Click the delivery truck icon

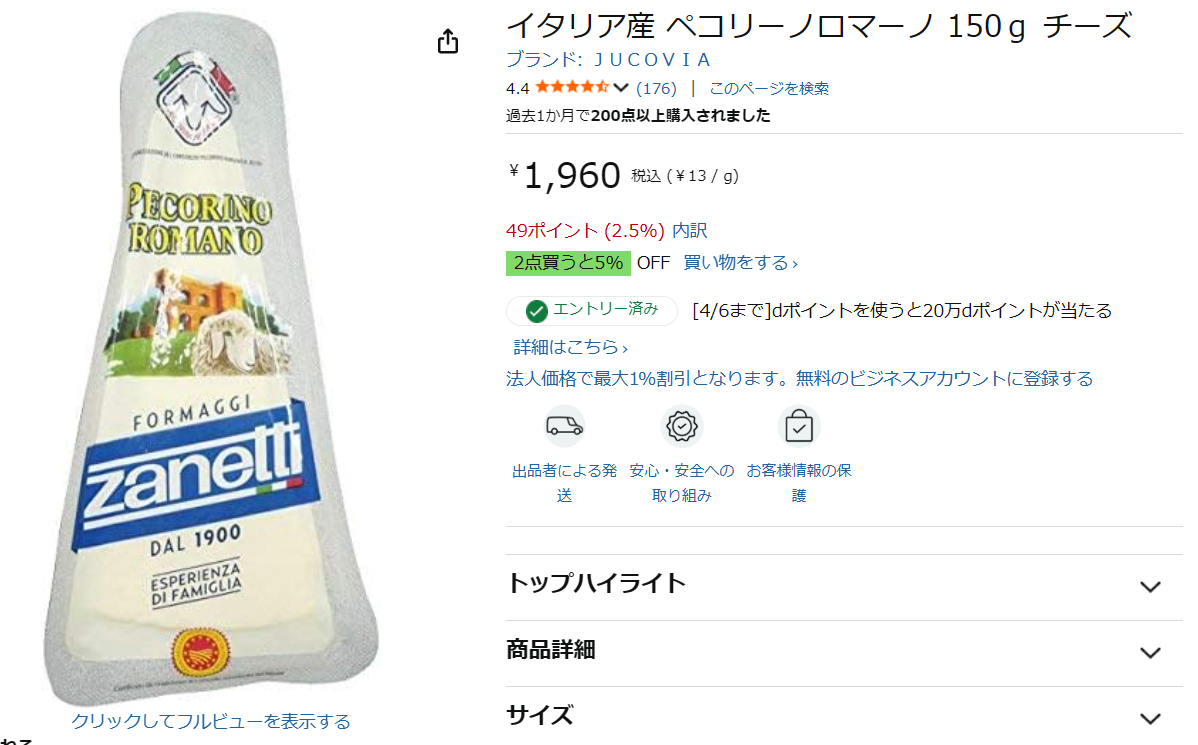564,427
